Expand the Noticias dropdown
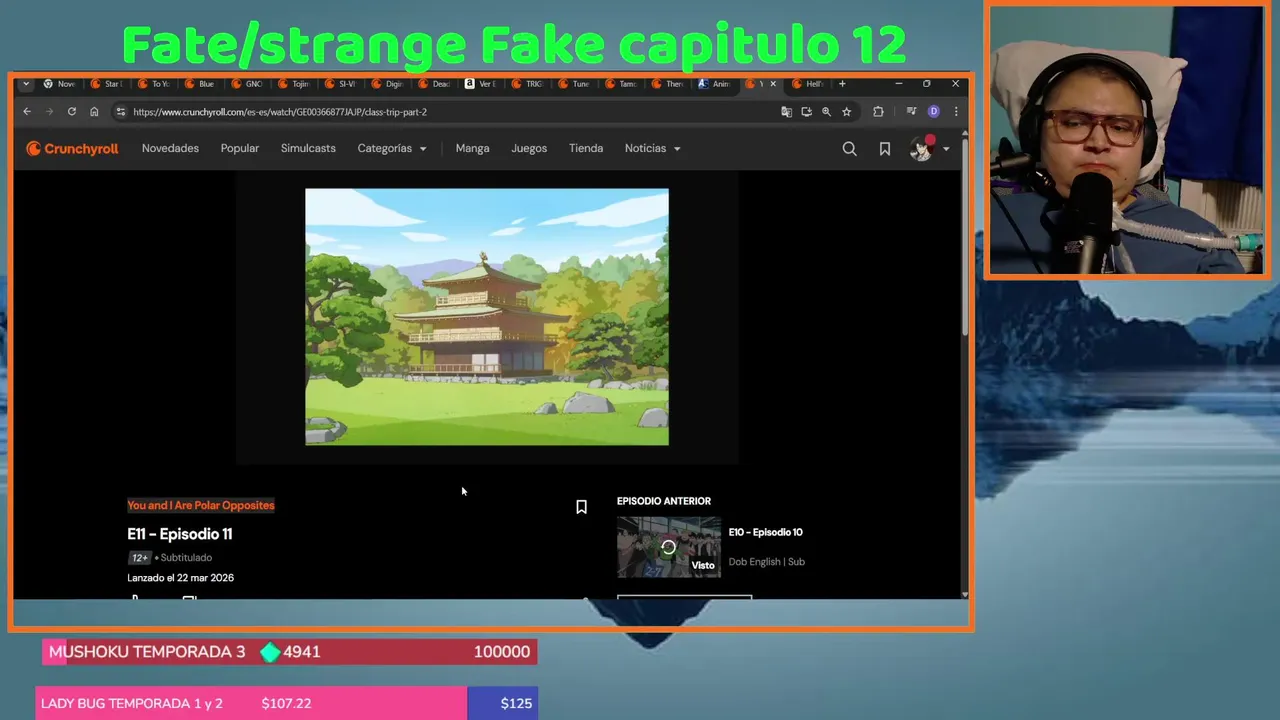 pos(652,149)
